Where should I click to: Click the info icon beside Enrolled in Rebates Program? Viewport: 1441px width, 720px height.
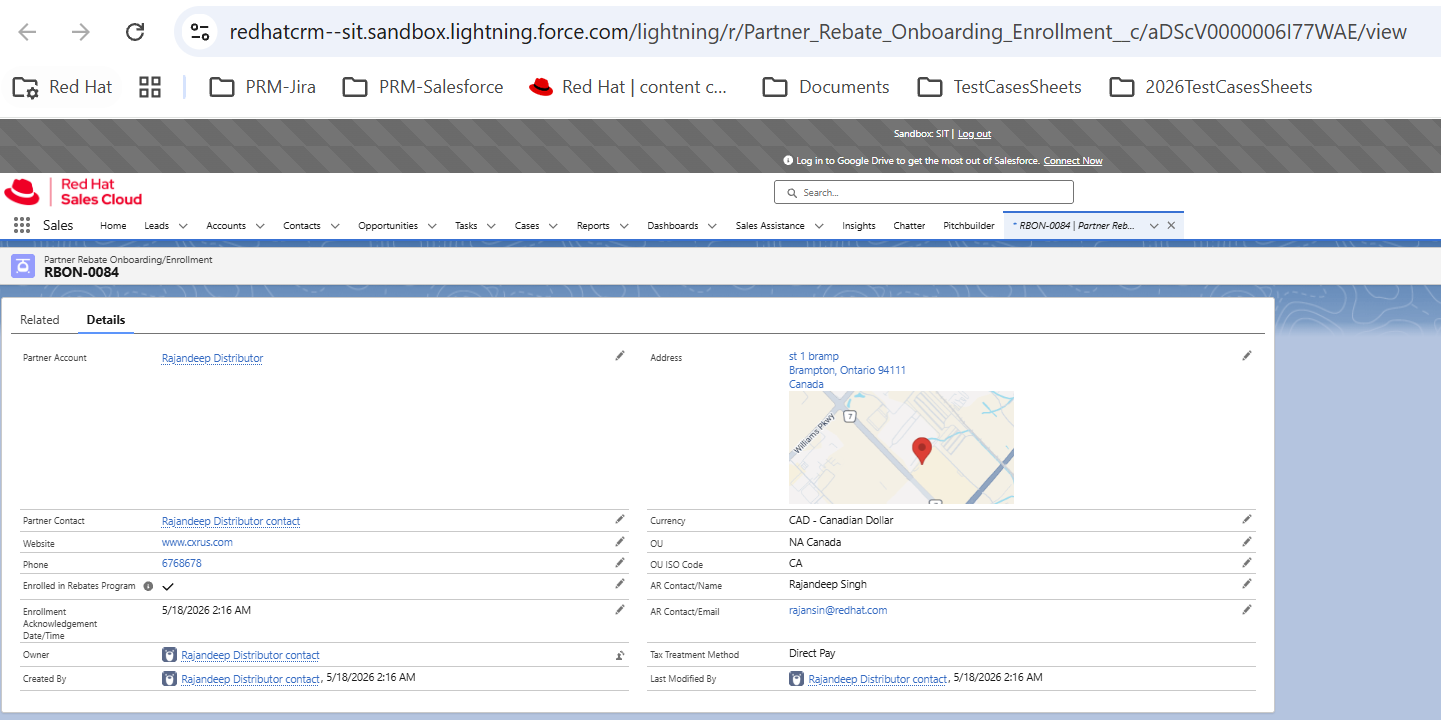pos(148,586)
